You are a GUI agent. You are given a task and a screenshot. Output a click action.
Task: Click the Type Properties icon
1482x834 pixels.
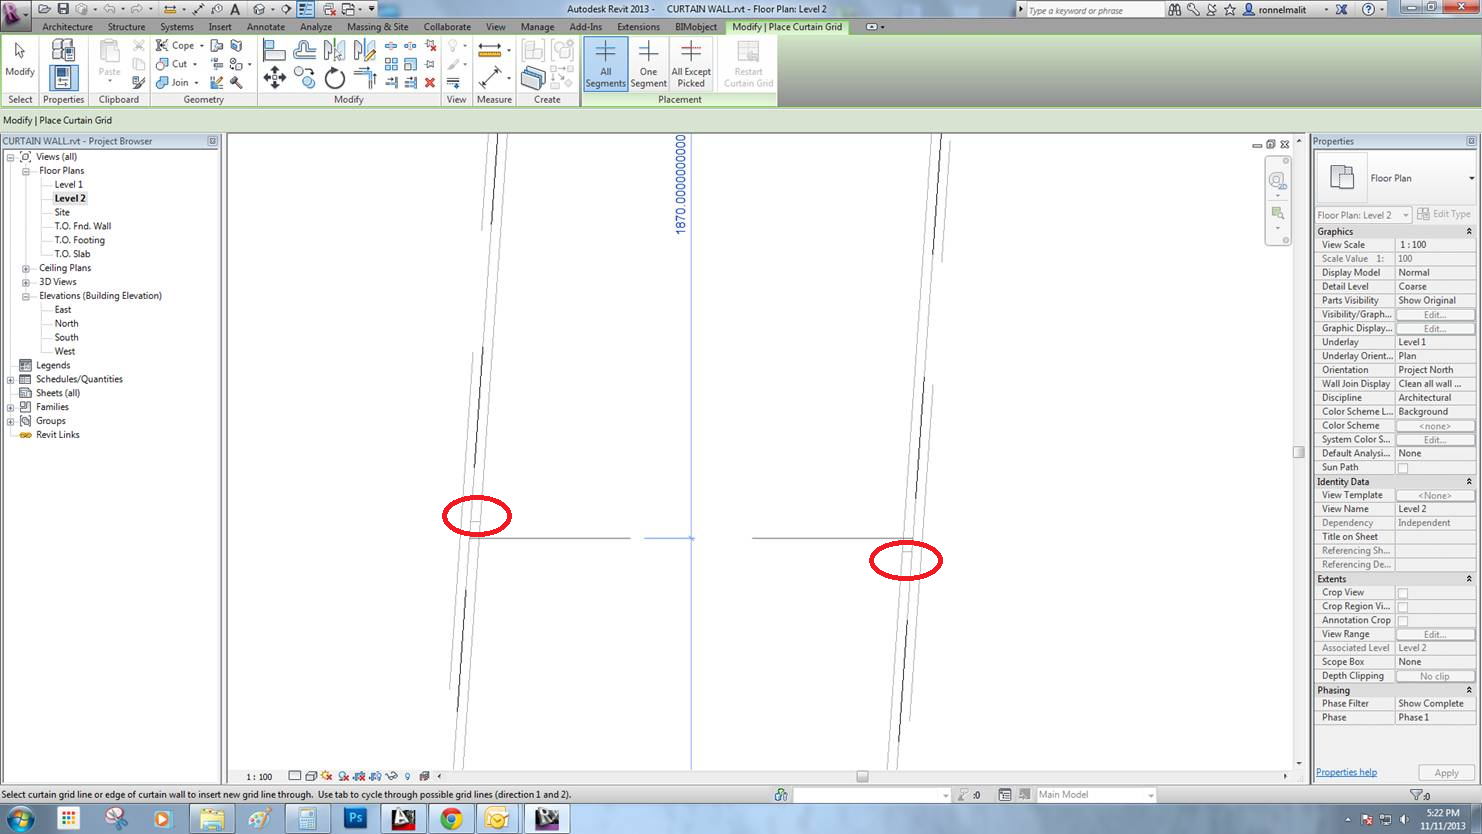63,49
